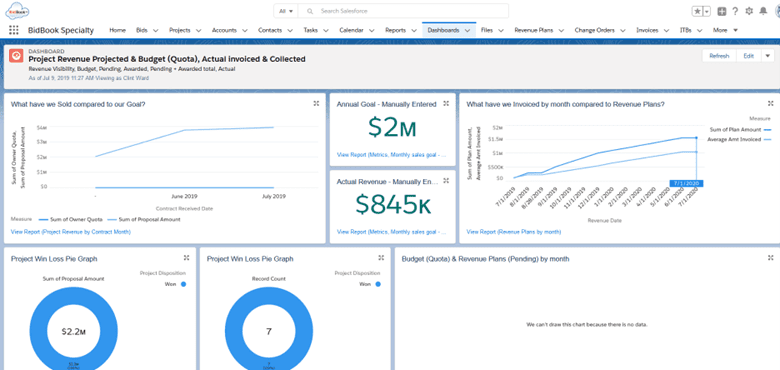
Task: Open the More navigation dropdown
Action: click(725, 30)
